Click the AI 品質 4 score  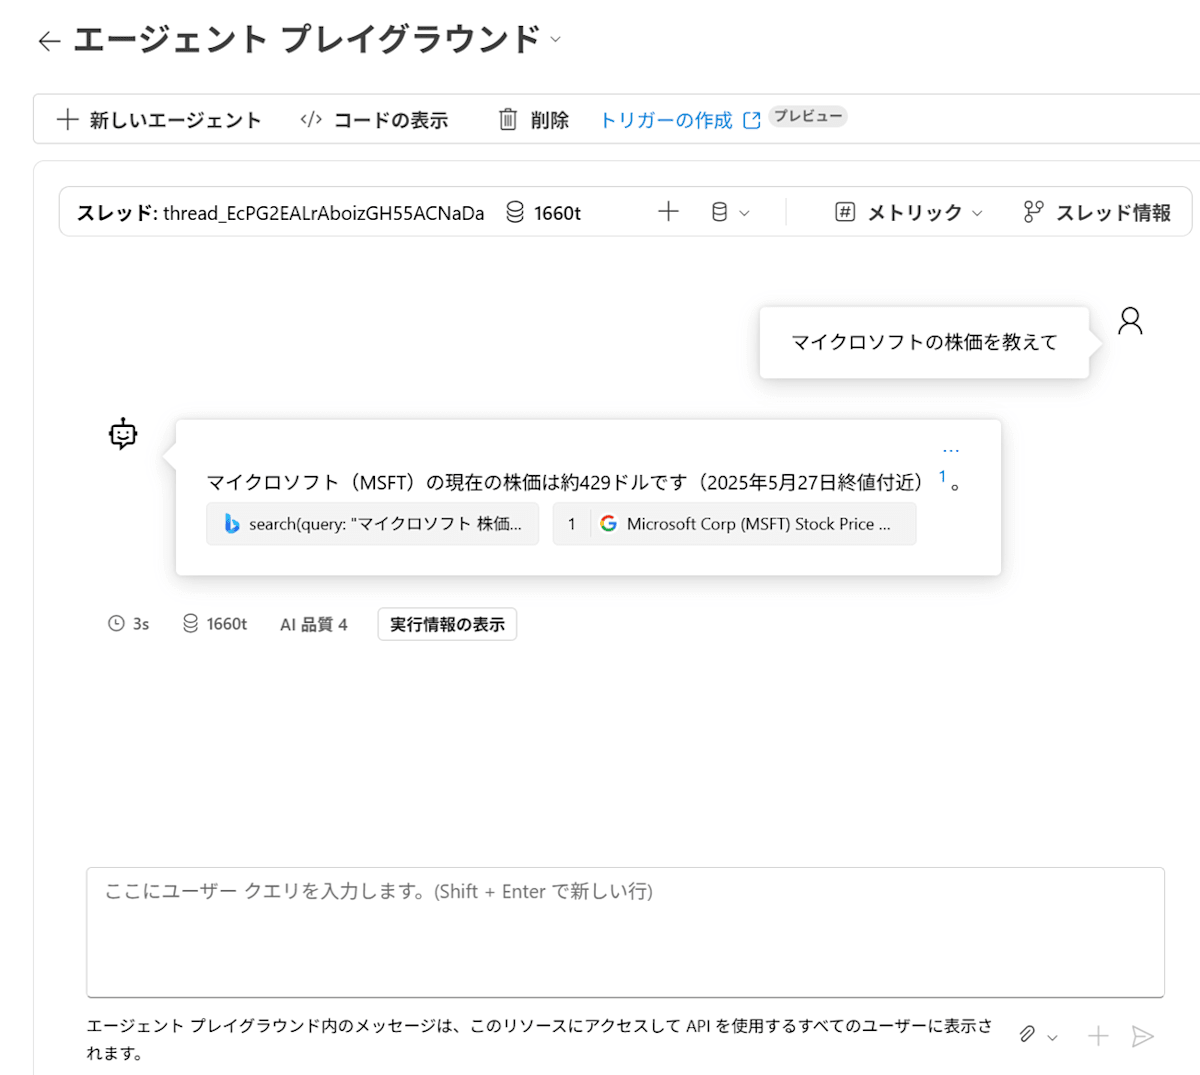coord(313,624)
